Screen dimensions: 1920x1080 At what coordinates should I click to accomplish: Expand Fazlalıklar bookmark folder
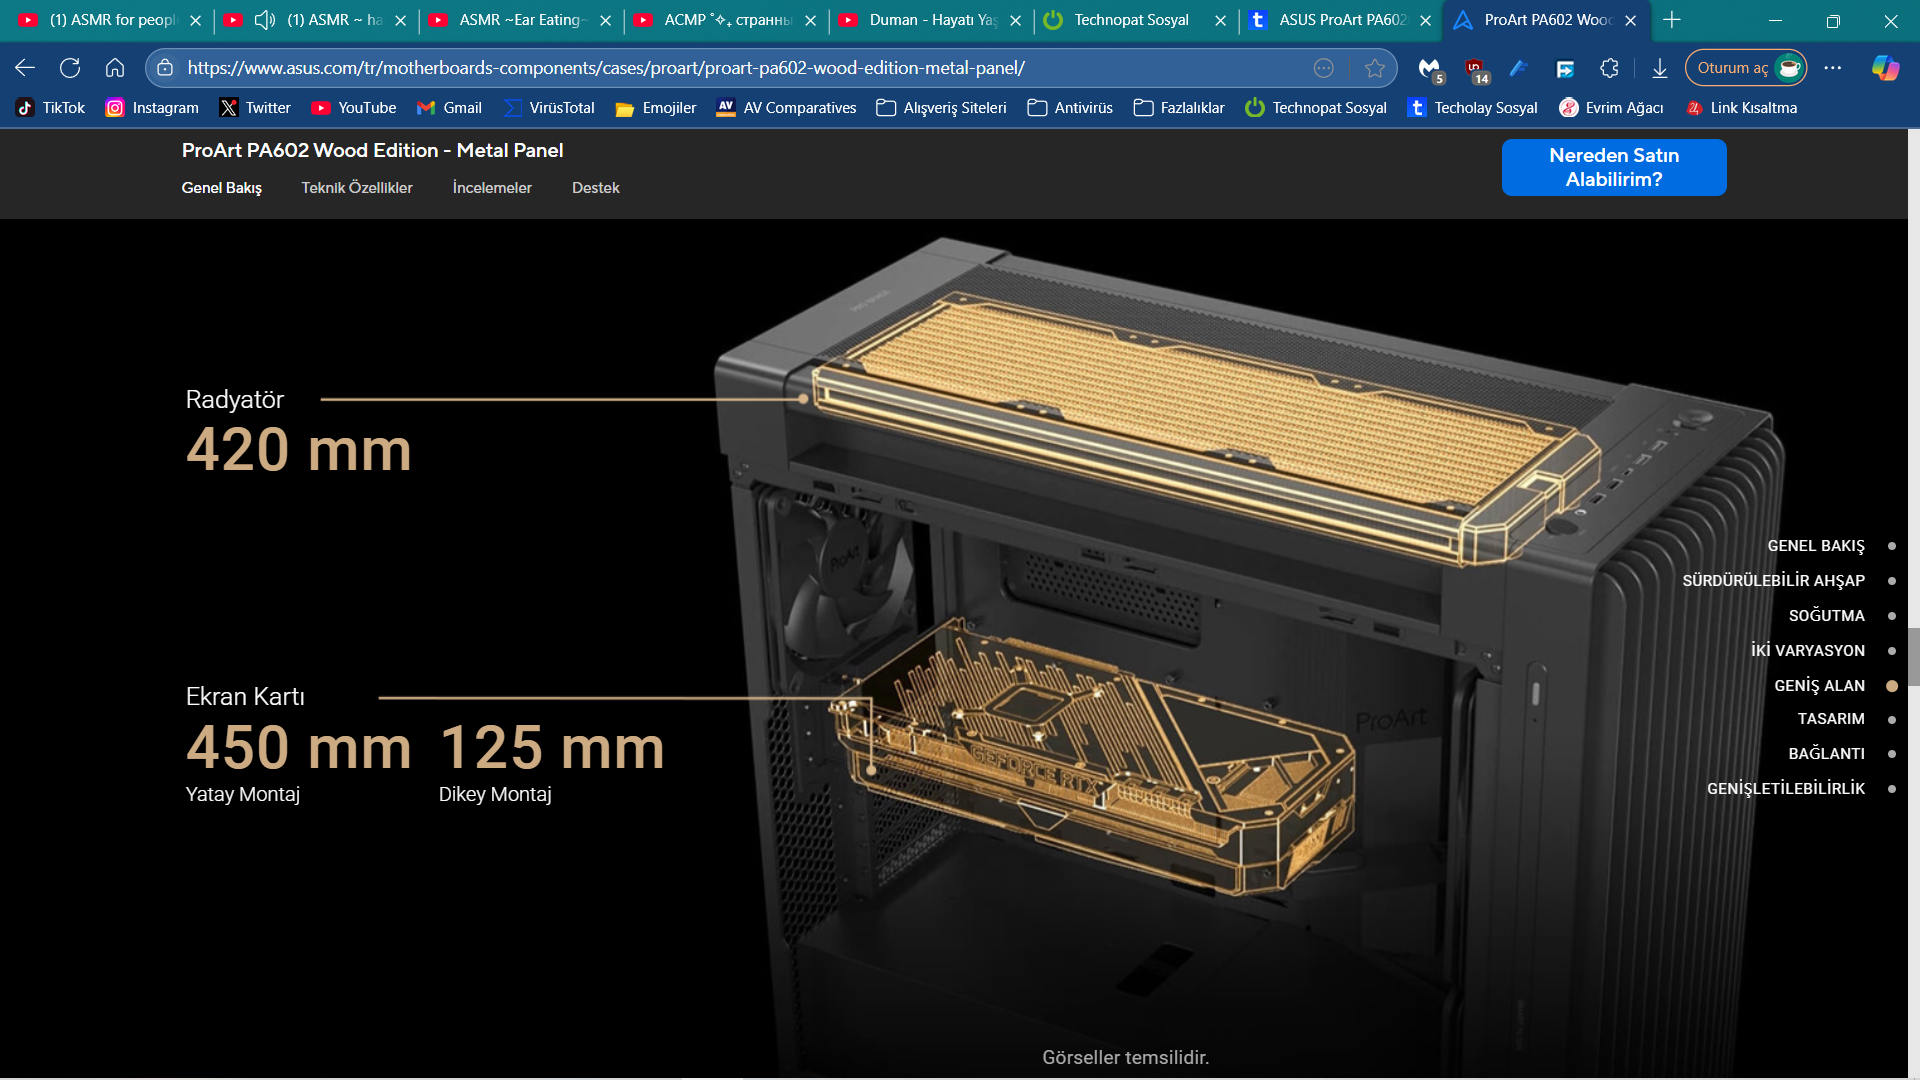tap(1178, 108)
